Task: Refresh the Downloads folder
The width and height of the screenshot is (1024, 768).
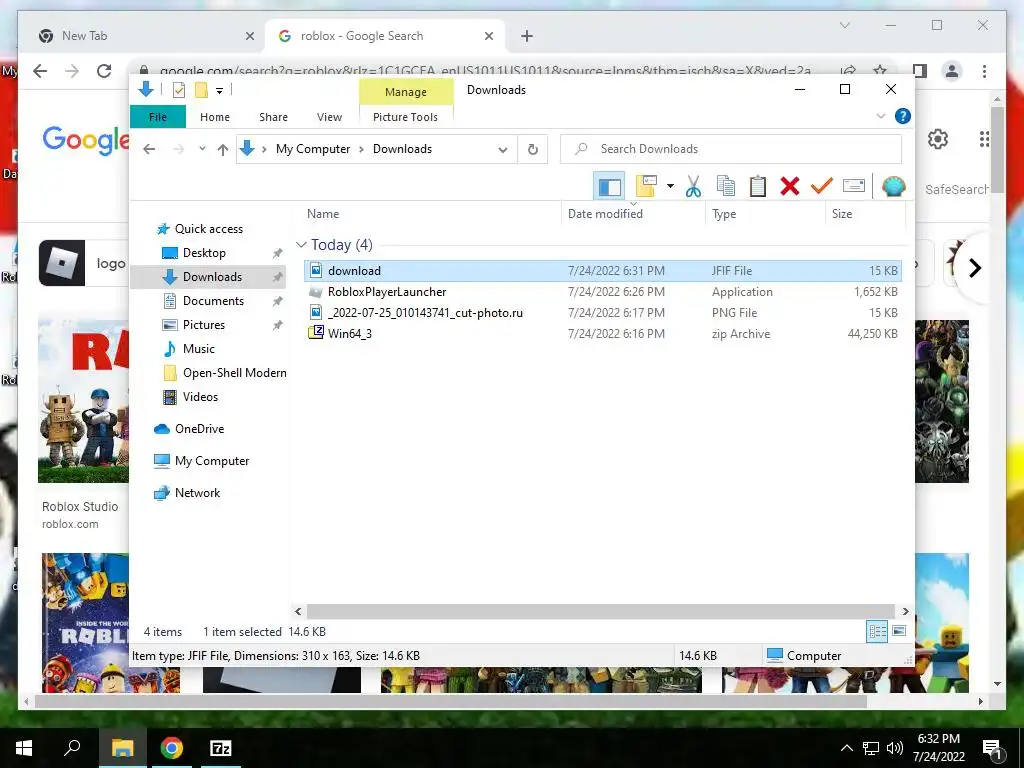Action: click(533, 150)
